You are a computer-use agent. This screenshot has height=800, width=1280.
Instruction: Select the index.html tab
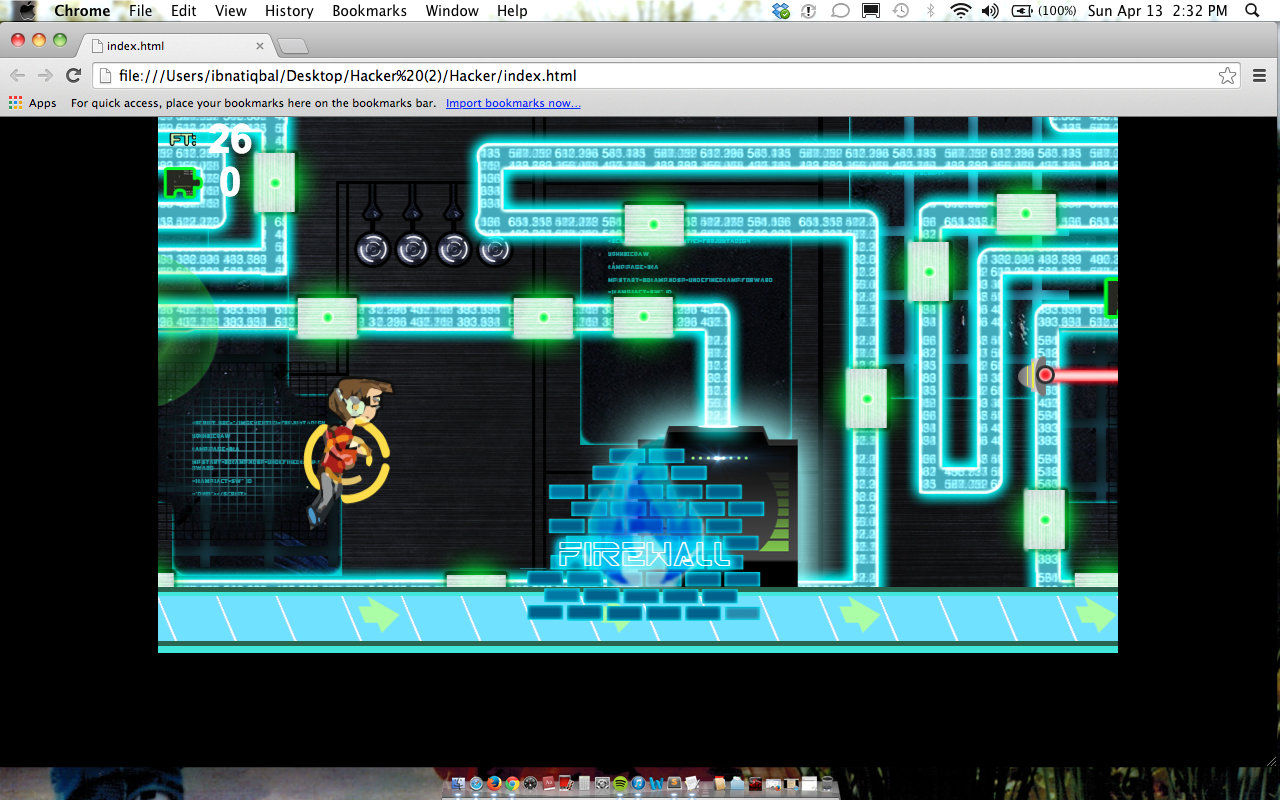(175, 46)
